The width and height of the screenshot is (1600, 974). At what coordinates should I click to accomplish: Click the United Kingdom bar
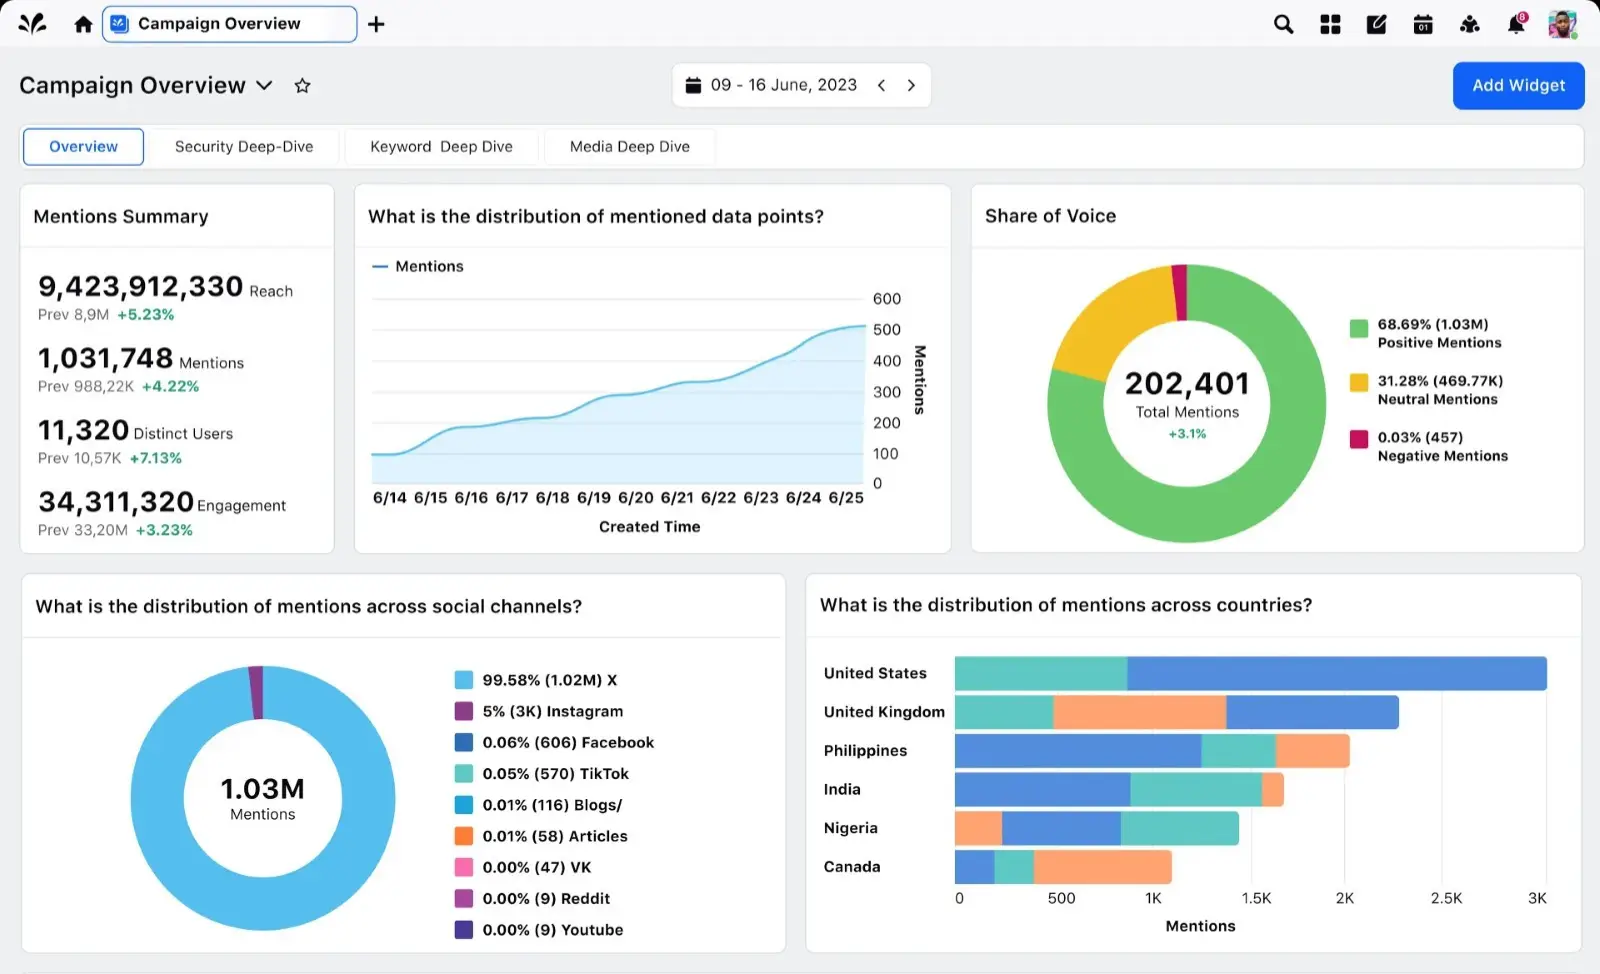[x=1176, y=712]
